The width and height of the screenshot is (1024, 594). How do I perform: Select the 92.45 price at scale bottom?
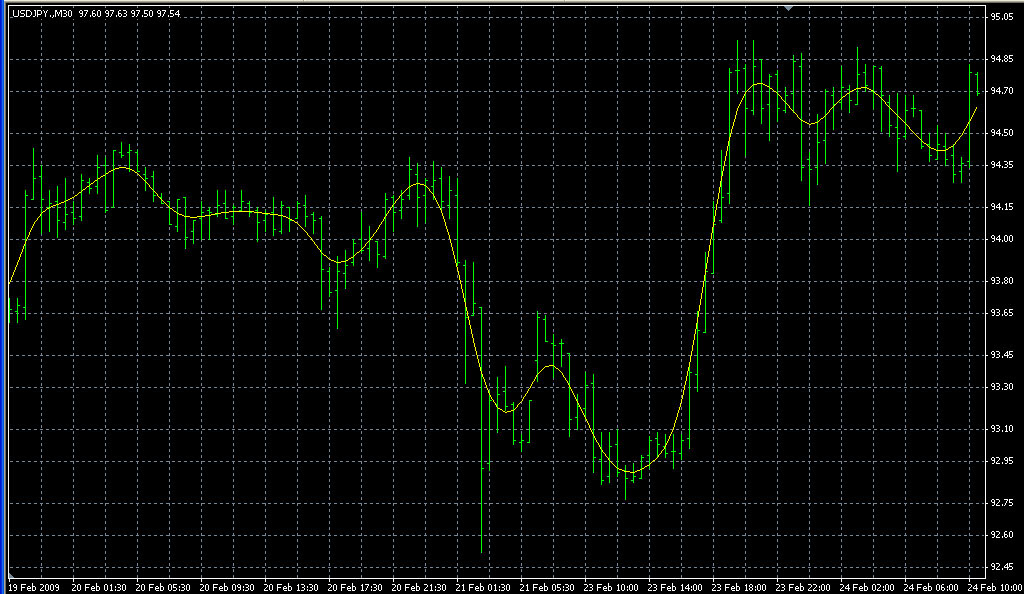pyautogui.click(x=1002, y=567)
